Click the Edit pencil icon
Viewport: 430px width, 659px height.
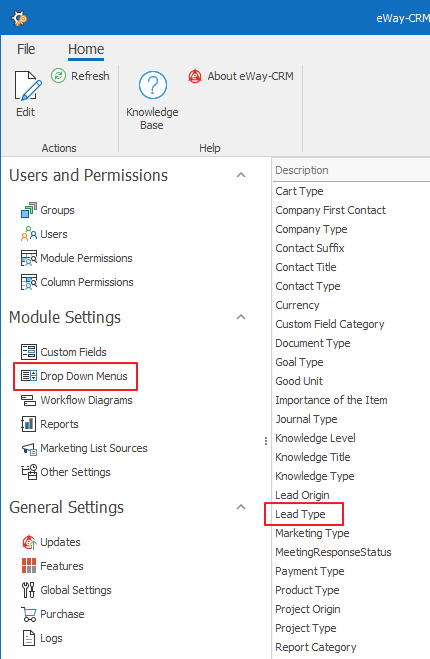[28, 85]
